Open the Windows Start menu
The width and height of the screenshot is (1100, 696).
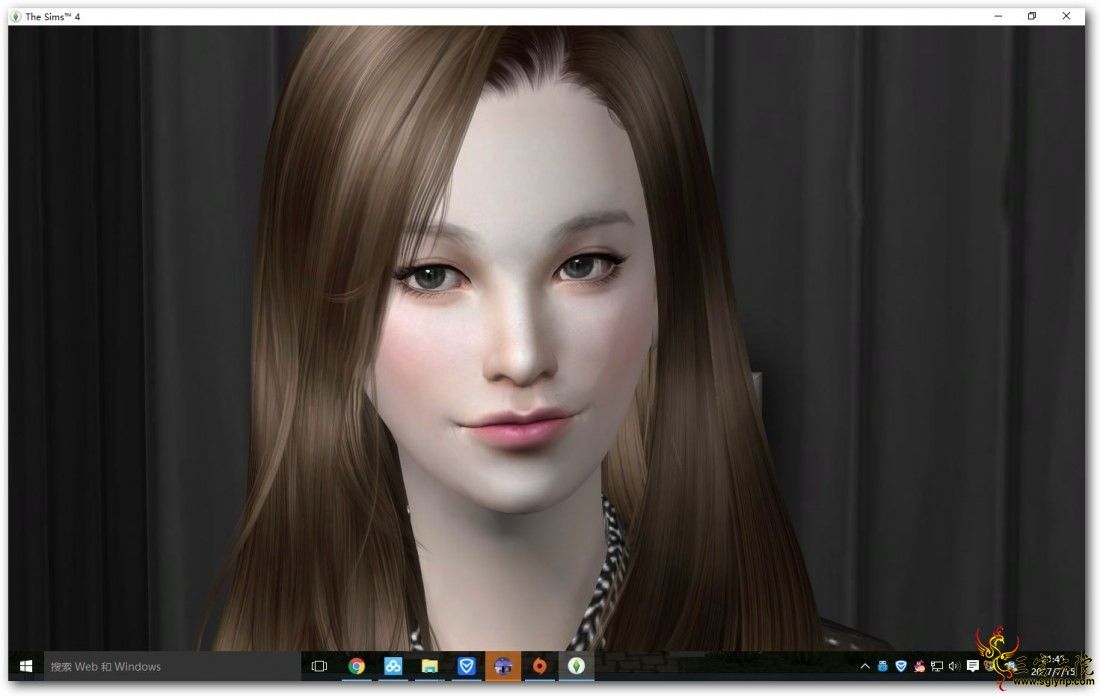pyautogui.click(x=26, y=667)
